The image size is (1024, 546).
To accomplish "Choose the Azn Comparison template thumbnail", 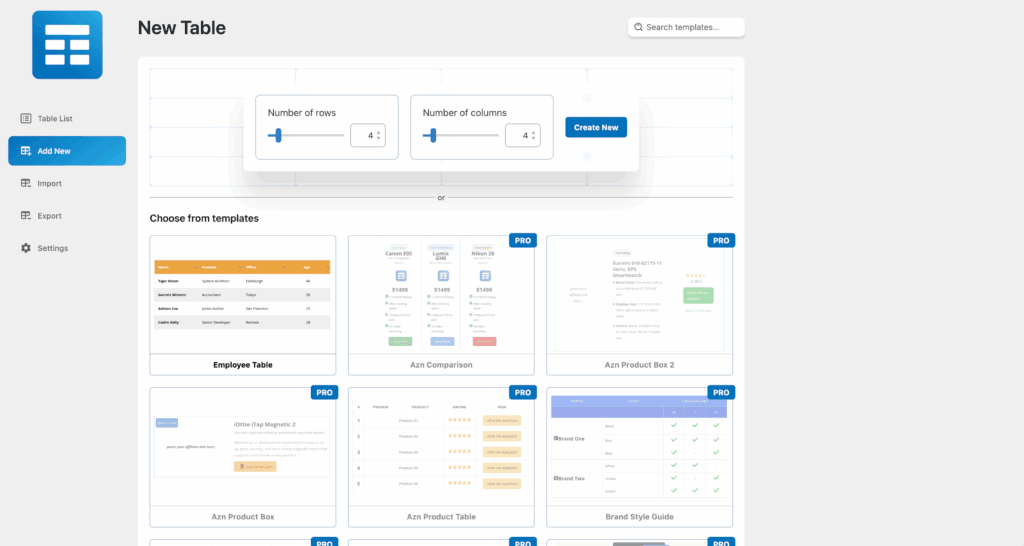I will coord(441,295).
